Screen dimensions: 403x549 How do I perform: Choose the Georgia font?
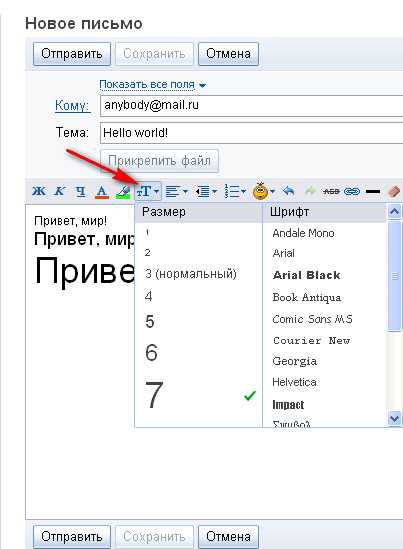point(294,361)
